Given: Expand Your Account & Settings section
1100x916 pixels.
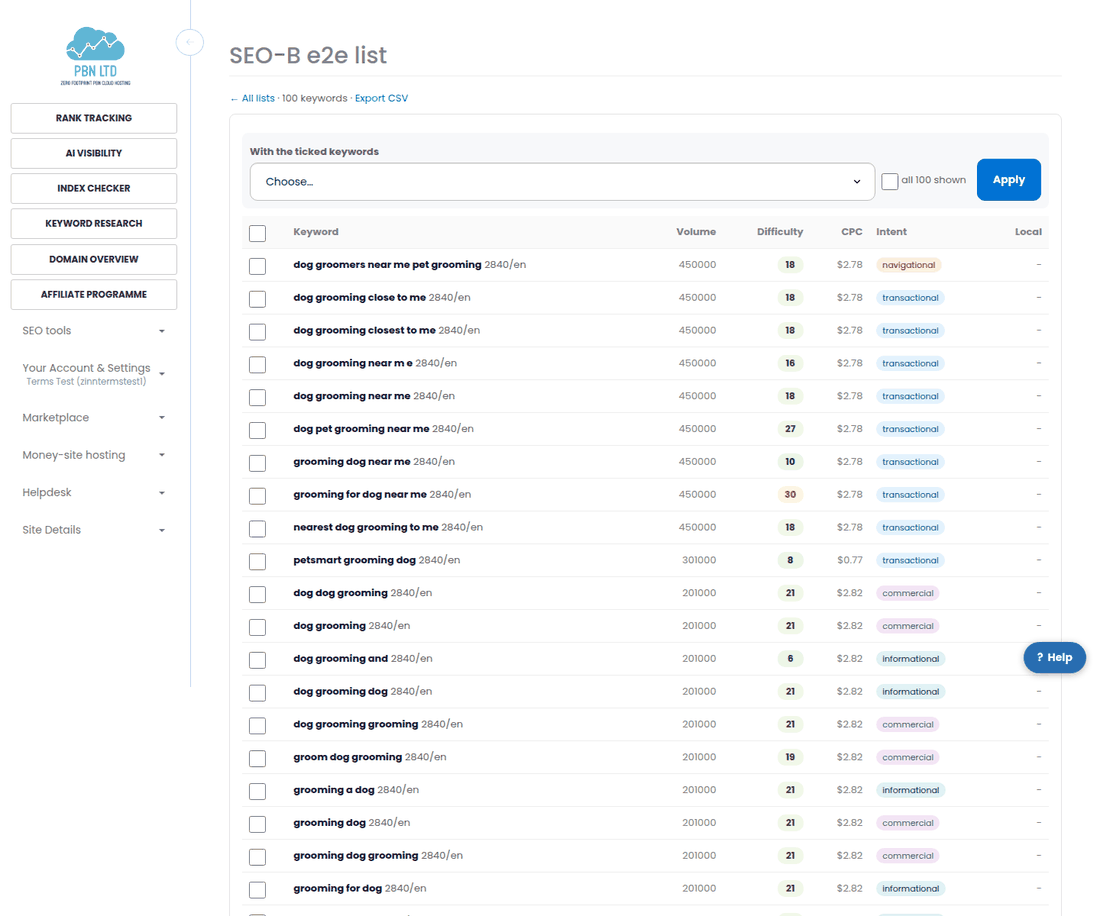Looking at the screenshot, I should [94, 374].
